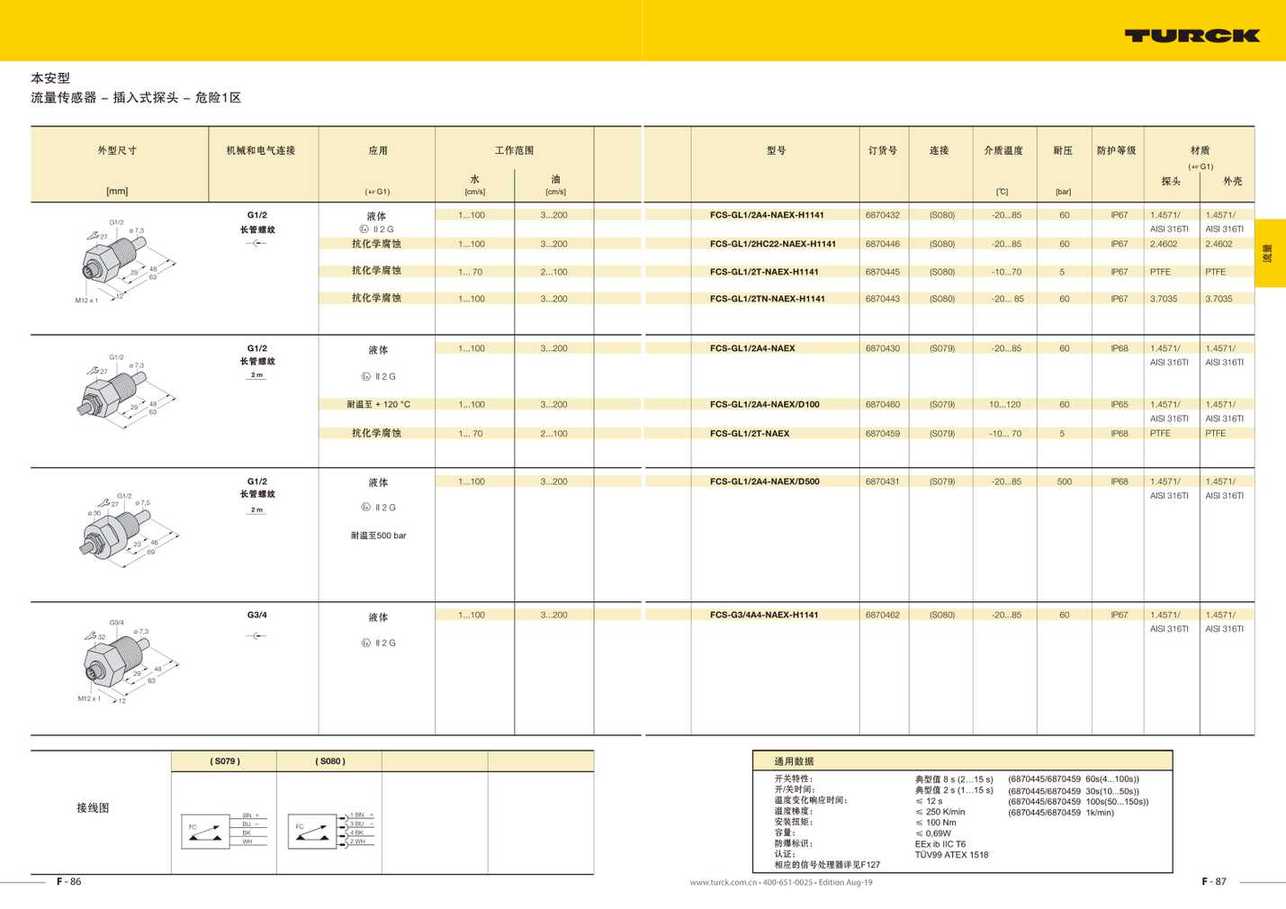Click the EEx ib IIC T6 marking
The height and width of the screenshot is (909, 1286).
click(940, 844)
